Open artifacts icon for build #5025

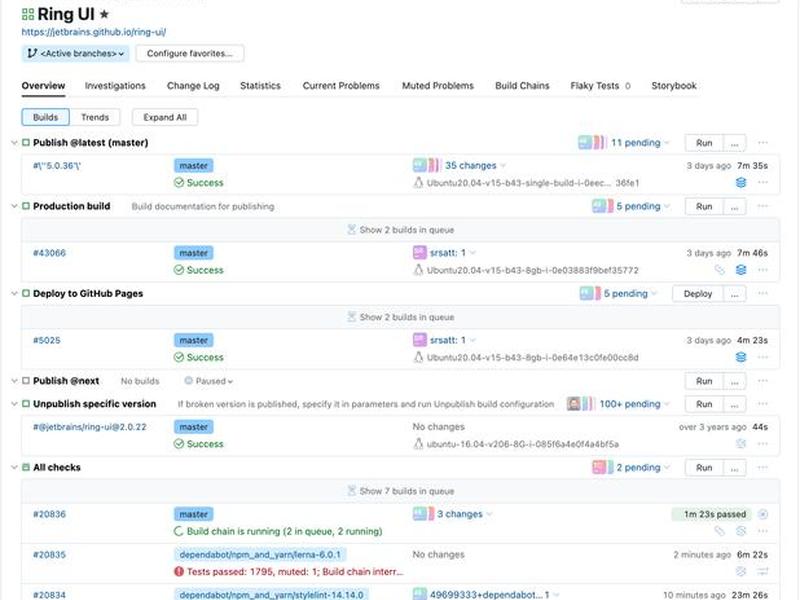(x=741, y=357)
